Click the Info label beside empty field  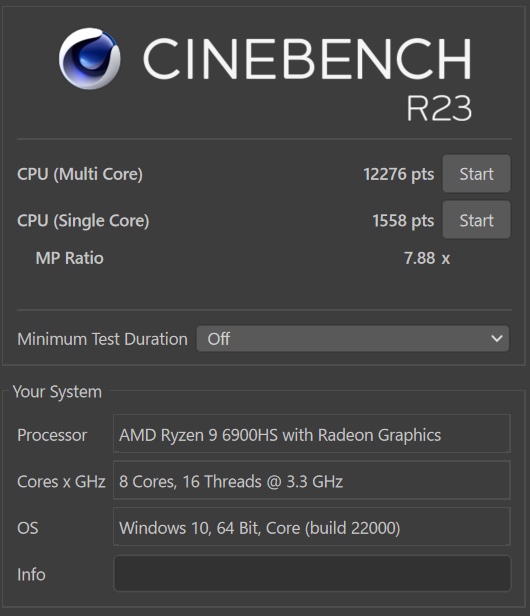click(x=31, y=574)
